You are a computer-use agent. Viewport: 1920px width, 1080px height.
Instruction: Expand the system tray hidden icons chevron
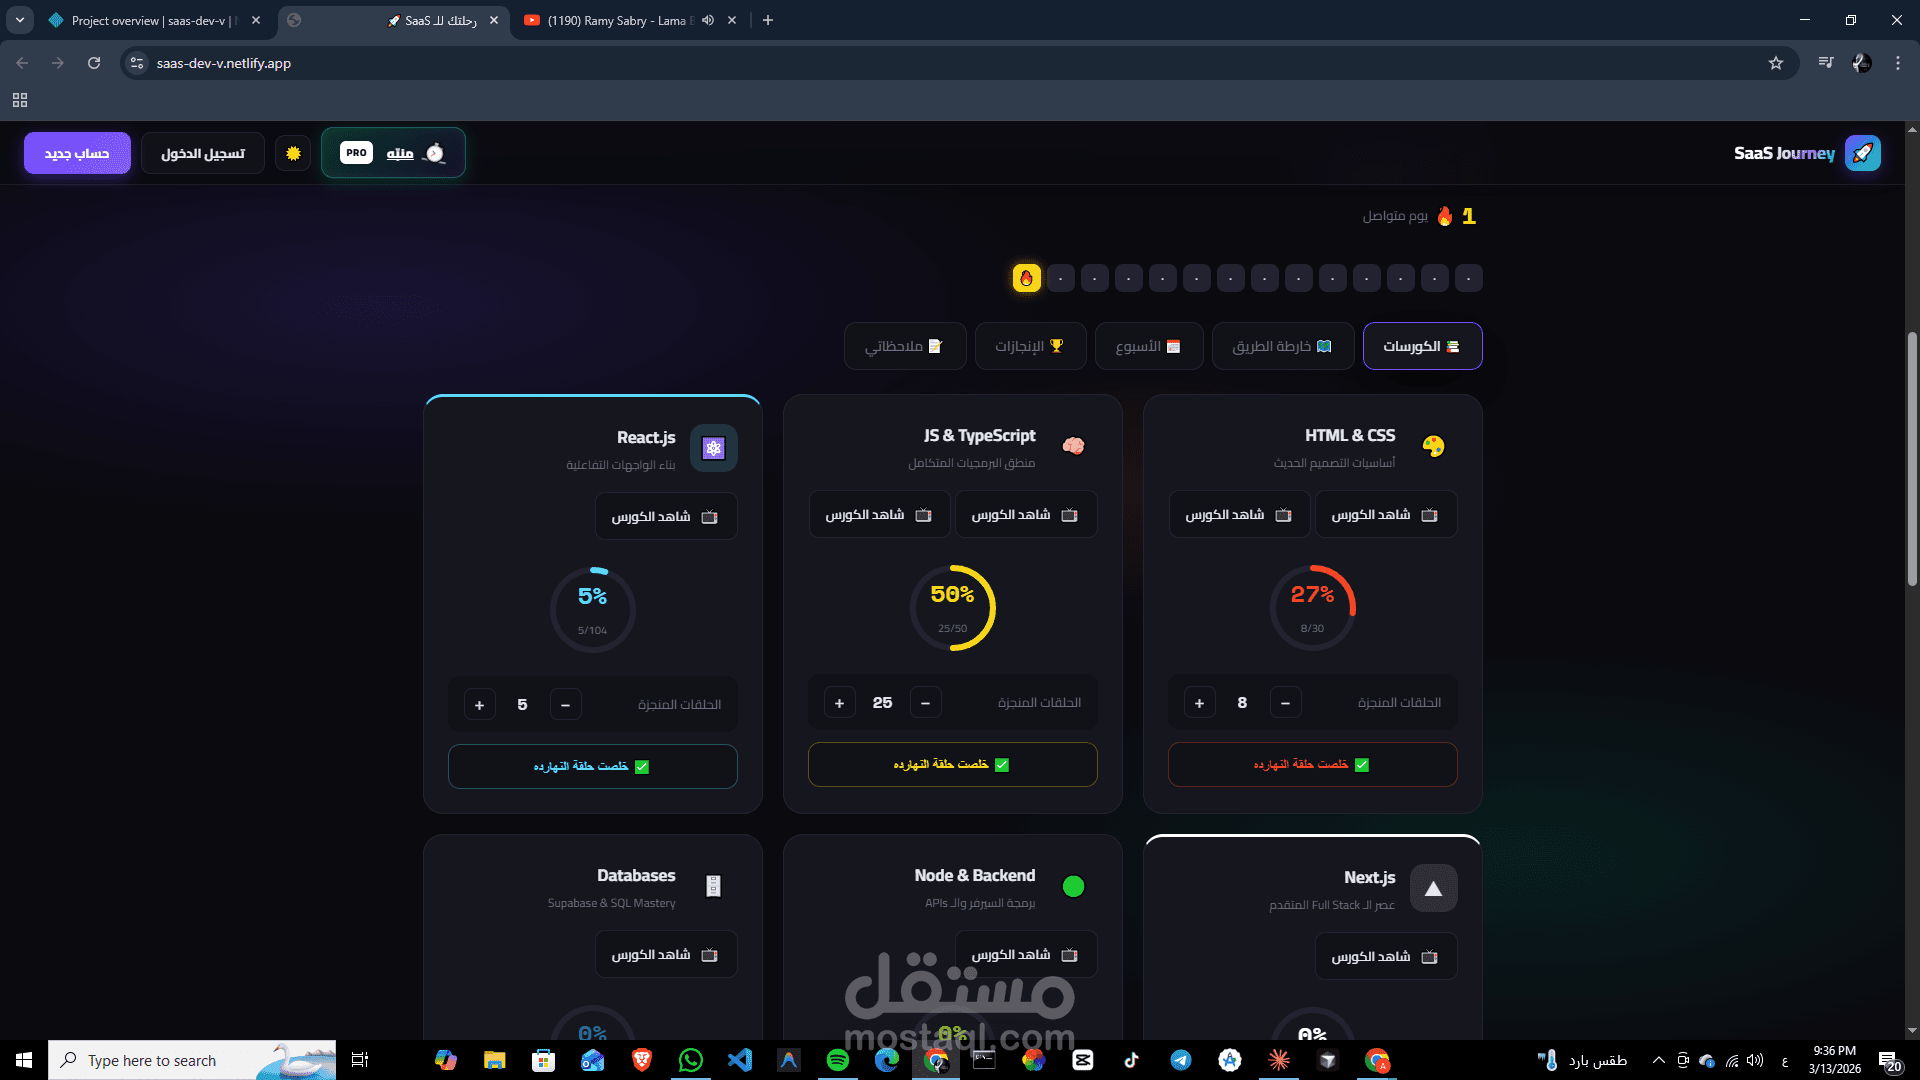(x=1658, y=1060)
